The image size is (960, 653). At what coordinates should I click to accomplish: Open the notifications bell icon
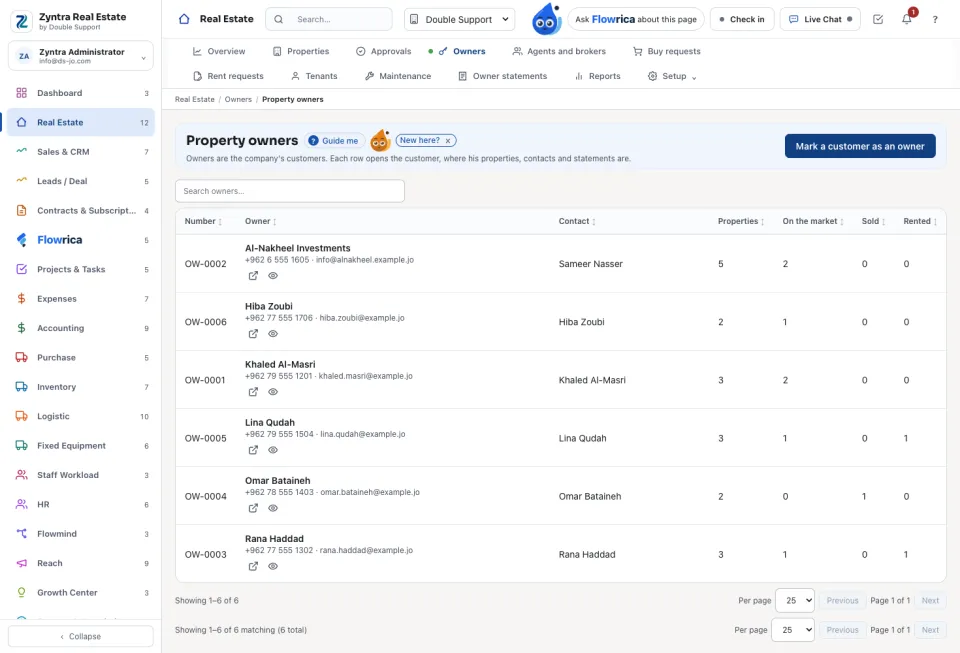(x=907, y=19)
